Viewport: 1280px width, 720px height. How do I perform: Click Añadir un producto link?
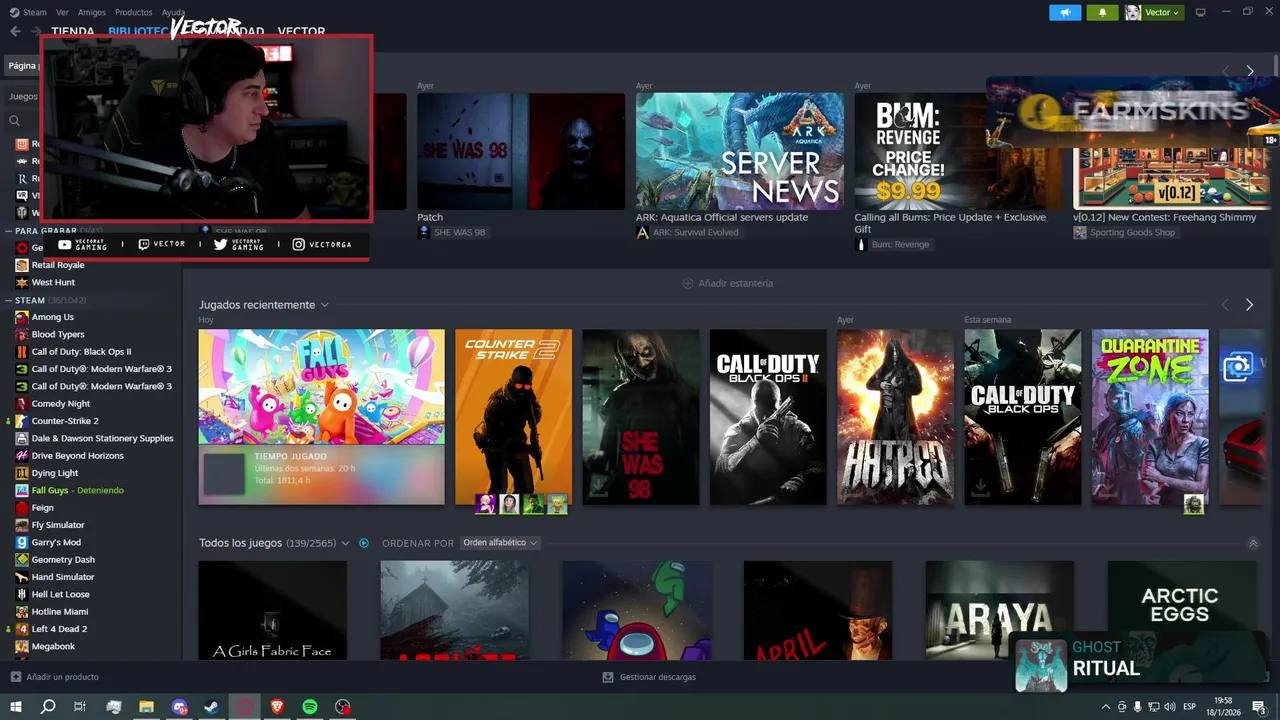click(62, 677)
